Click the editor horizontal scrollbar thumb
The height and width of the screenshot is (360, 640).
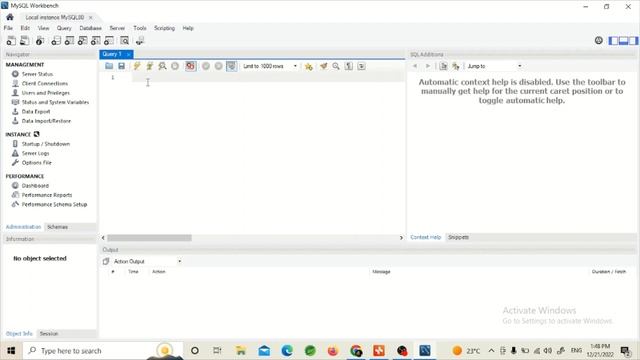pyautogui.click(x=149, y=238)
